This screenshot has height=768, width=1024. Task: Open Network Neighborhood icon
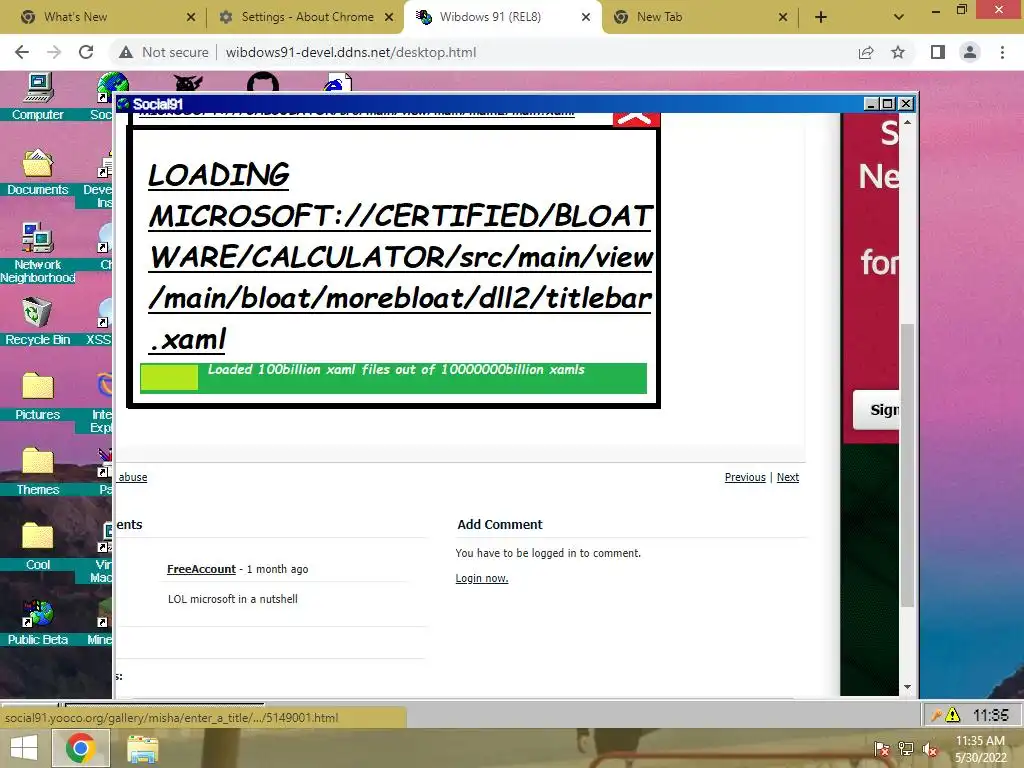pyautogui.click(x=38, y=253)
